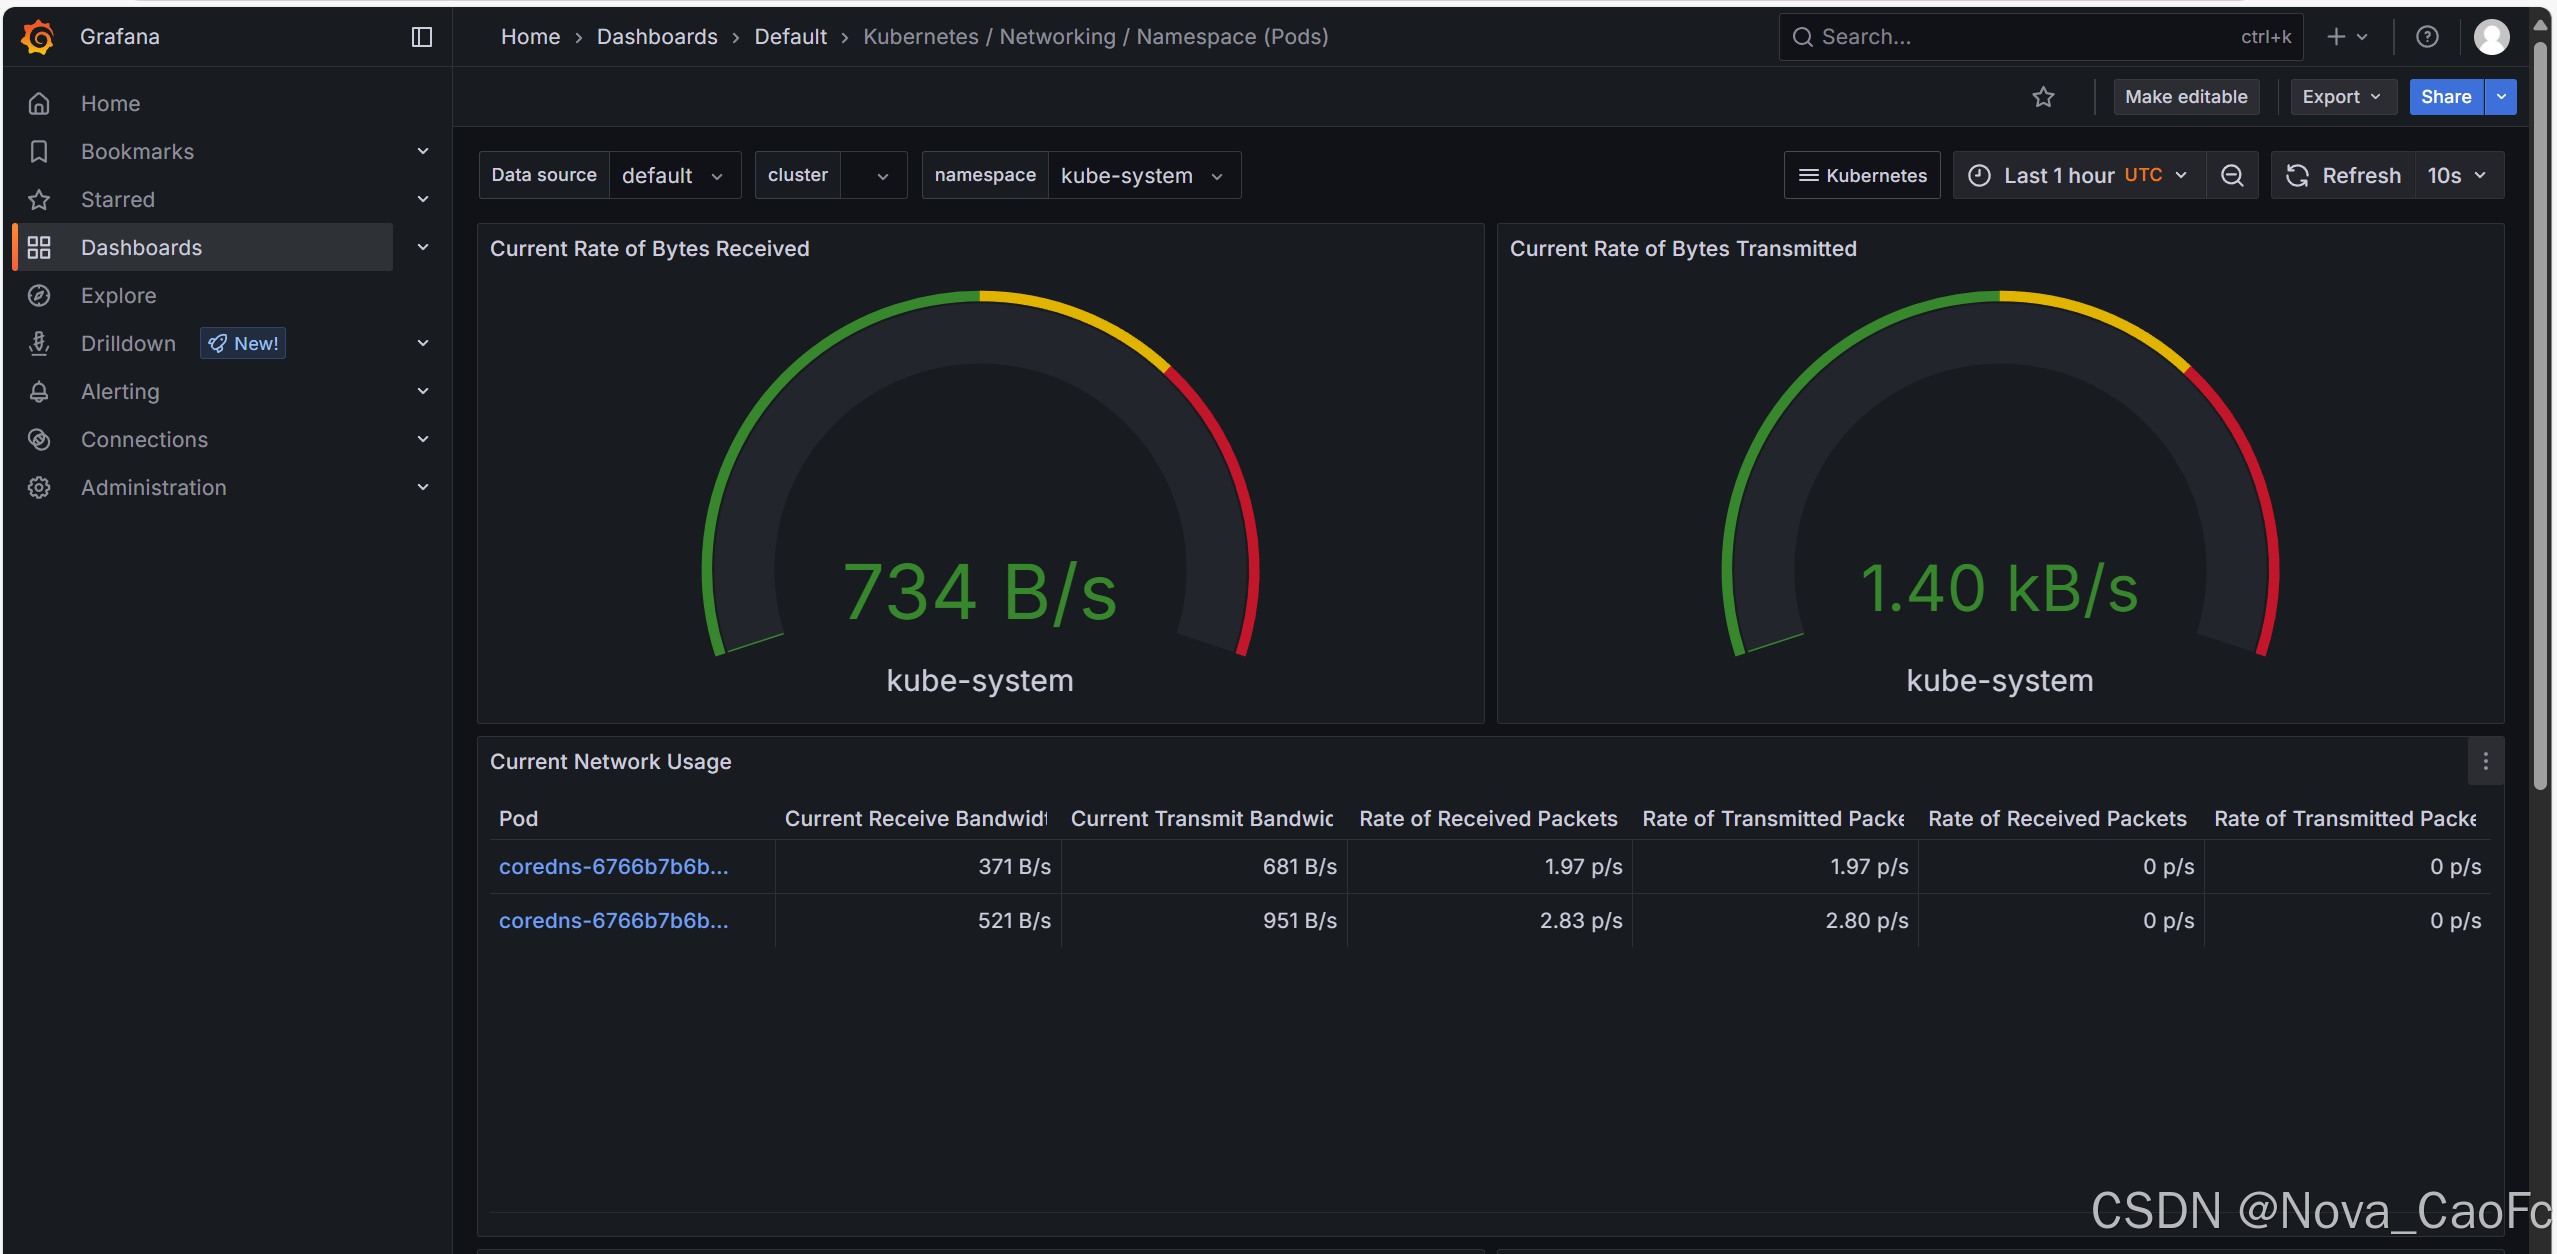This screenshot has height=1254, width=2557.
Task: Click the zoom out time range icon
Action: [x=2232, y=176]
